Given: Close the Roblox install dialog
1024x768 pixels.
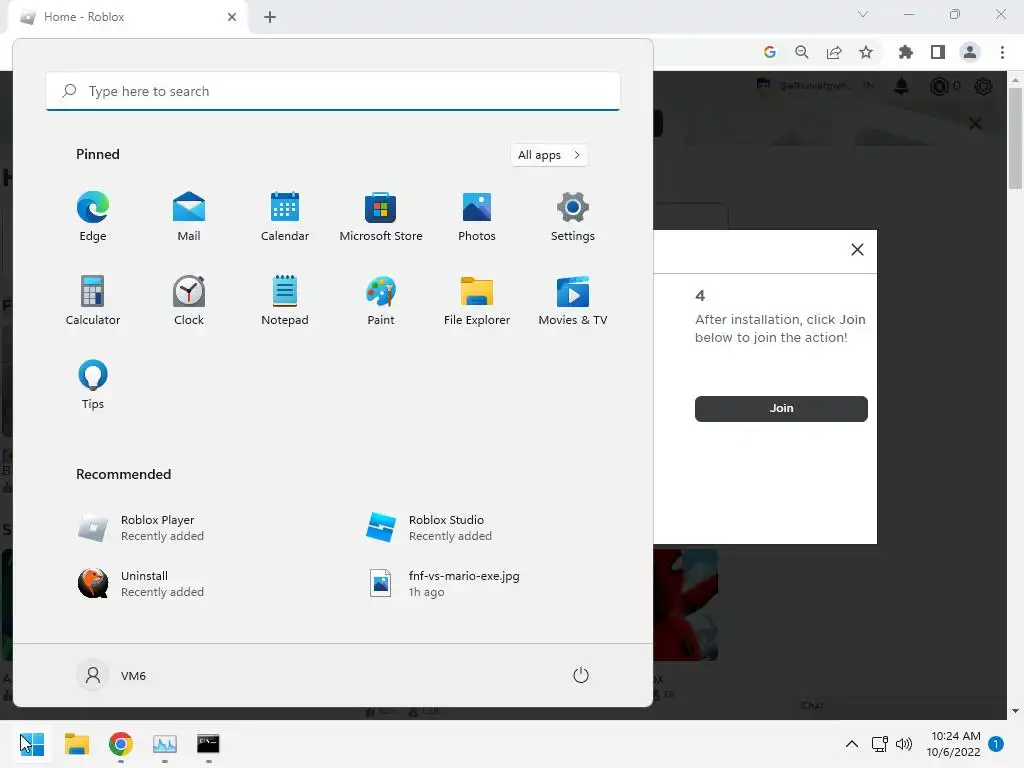Looking at the screenshot, I should pos(857,249).
